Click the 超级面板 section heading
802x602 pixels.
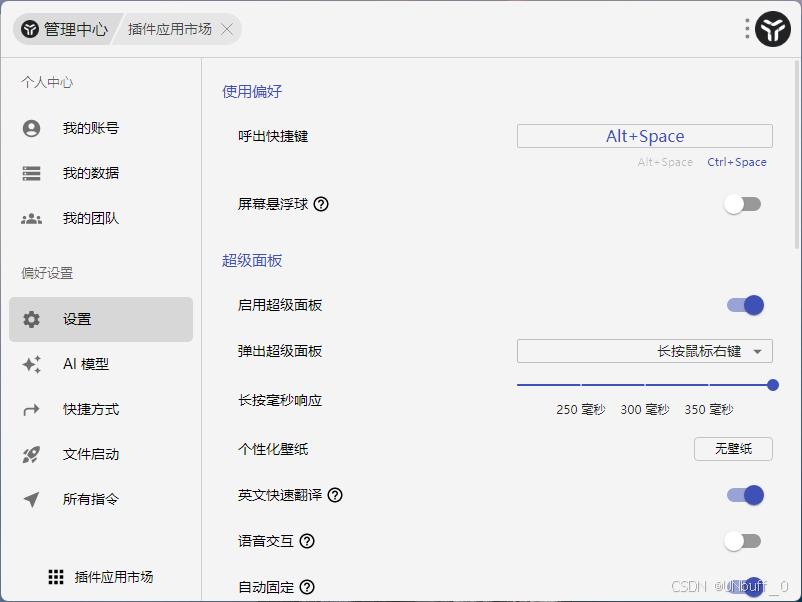click(252, 261)
